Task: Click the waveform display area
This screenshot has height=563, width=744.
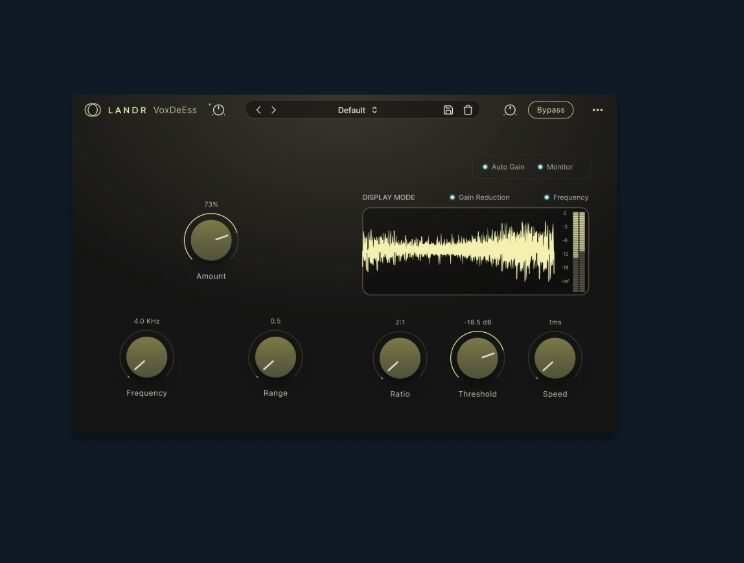Action: click(x=460, y=252)
